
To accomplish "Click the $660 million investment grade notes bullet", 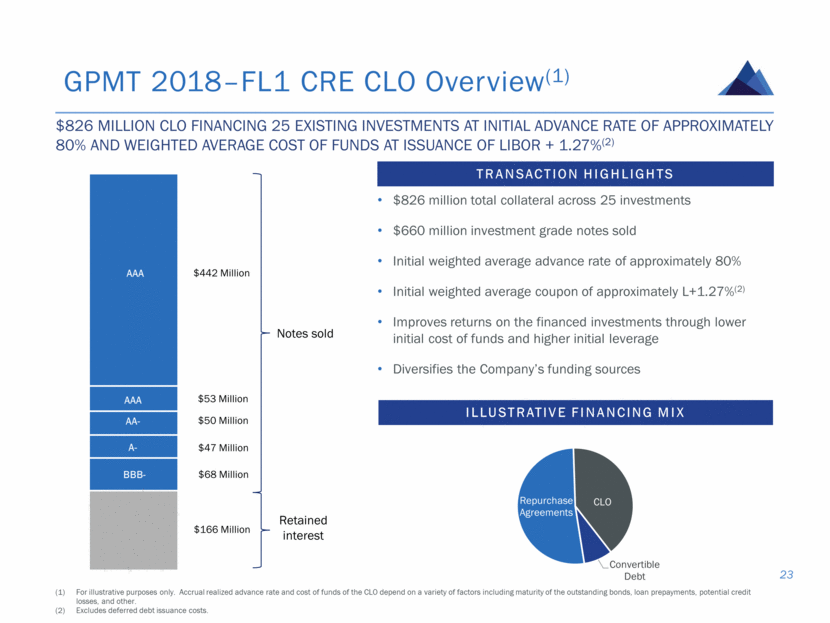I will coord(514,231).
